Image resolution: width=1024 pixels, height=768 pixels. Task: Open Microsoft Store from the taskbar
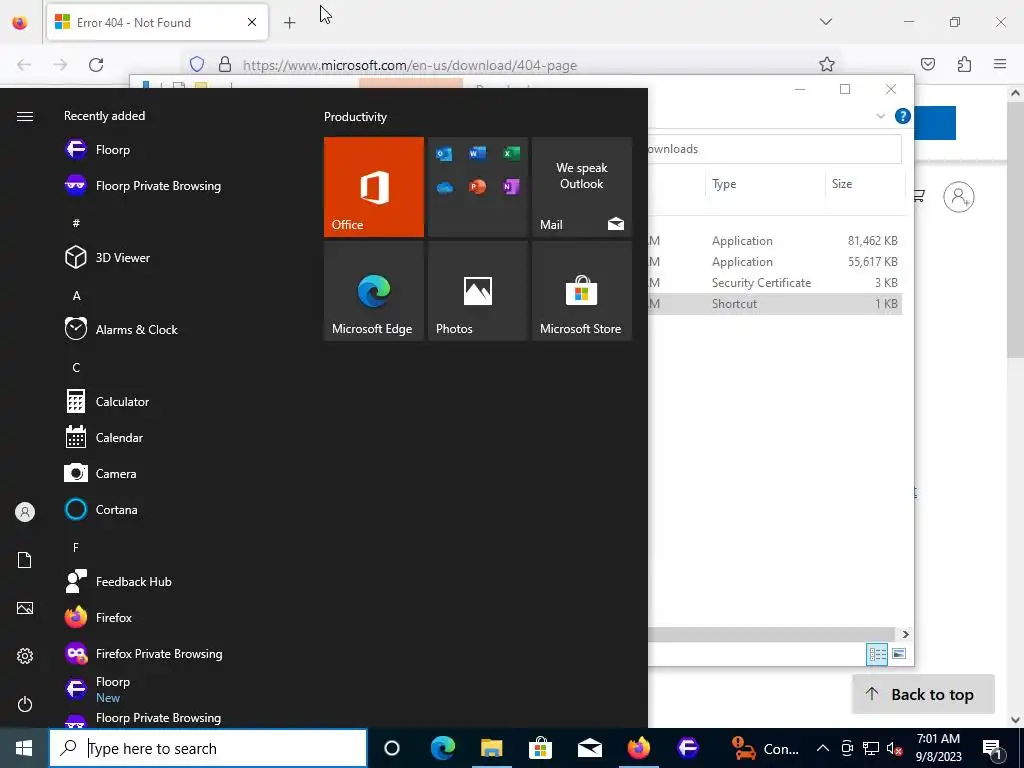[540, 748]
